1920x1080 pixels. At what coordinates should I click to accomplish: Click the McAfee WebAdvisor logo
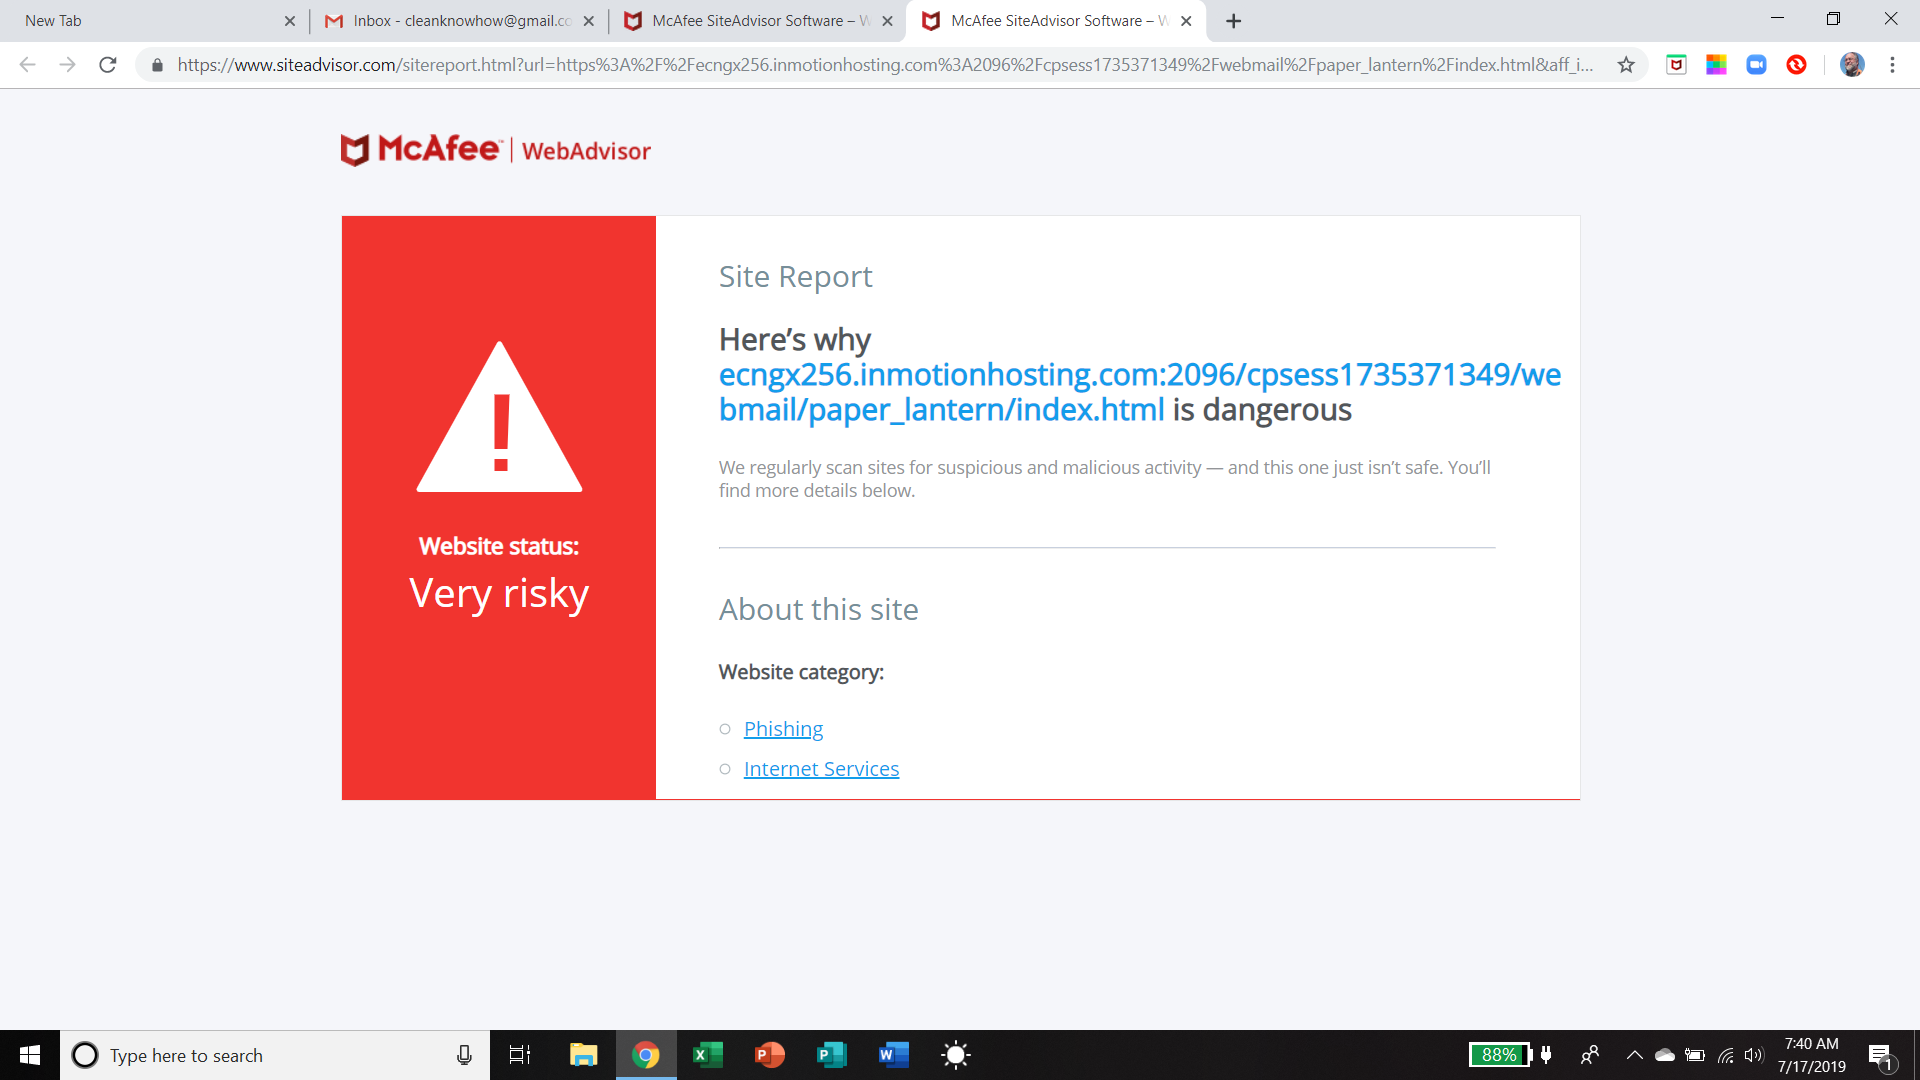tap(496, 150)
